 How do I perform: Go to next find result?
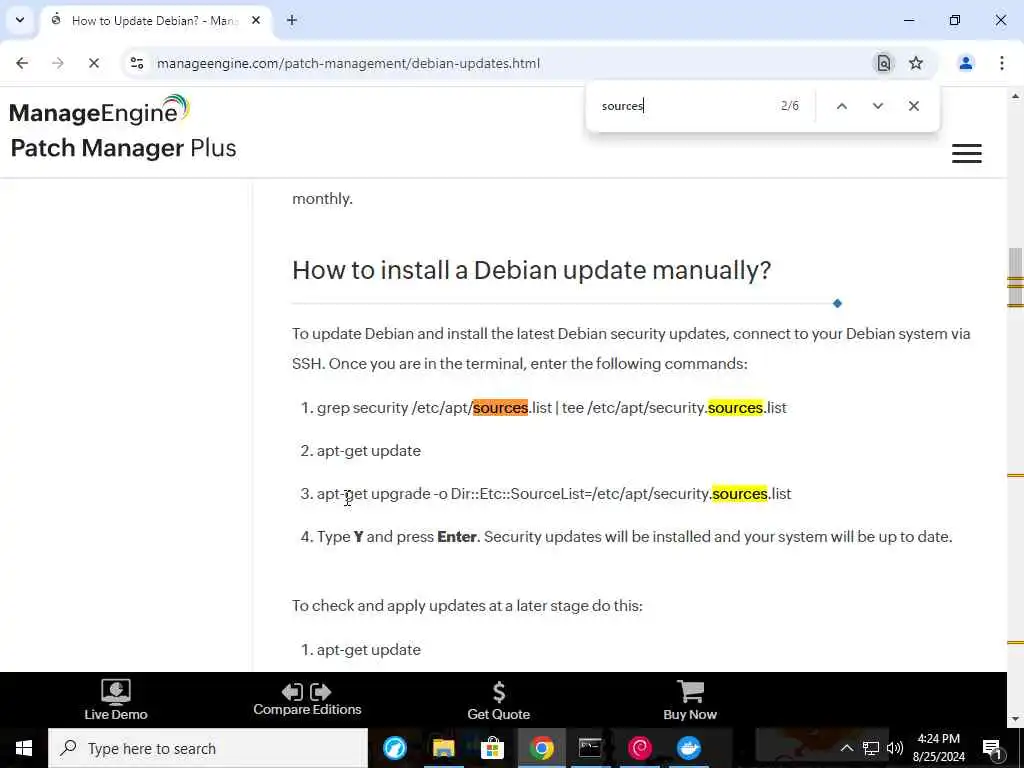coord(878,106)
